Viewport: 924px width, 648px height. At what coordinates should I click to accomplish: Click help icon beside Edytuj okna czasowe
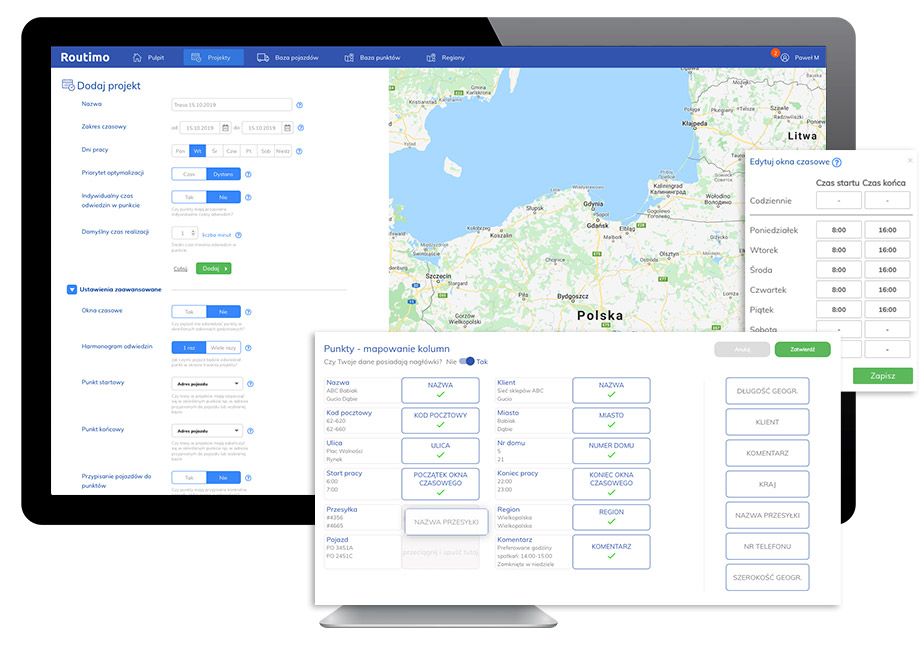pyautogui.click(x=837, y=163)
